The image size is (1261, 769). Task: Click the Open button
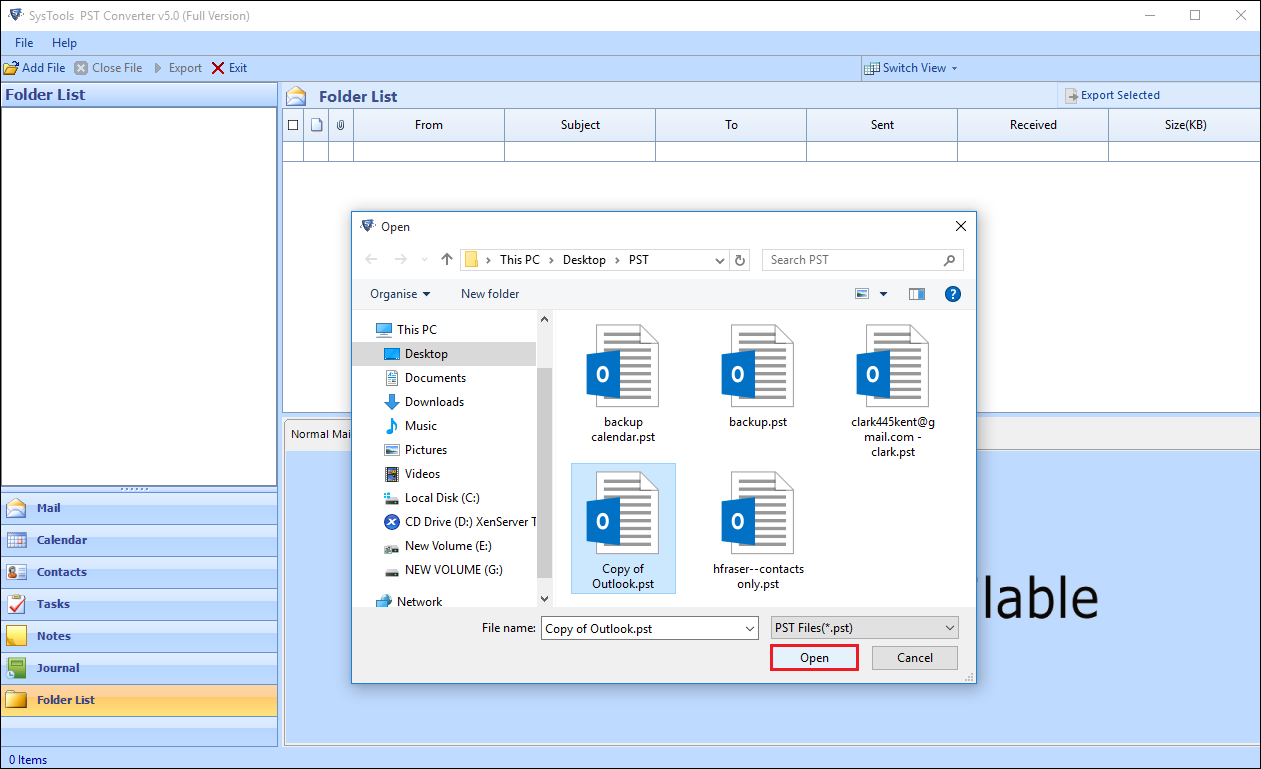pyautogui.click(x=814, y=658)
